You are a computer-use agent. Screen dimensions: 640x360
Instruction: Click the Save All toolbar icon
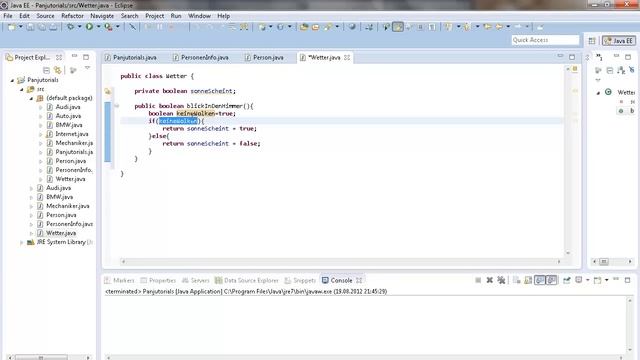[42, 27]
